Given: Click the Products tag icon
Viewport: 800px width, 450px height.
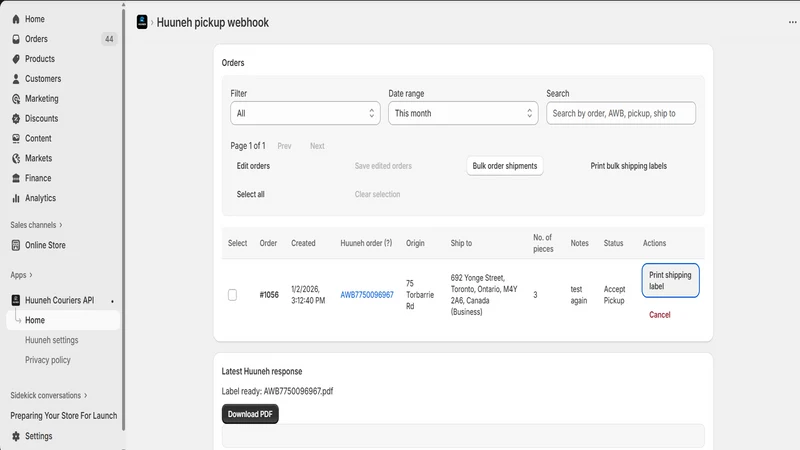Looking at the screenshot, I should [16, 59].
